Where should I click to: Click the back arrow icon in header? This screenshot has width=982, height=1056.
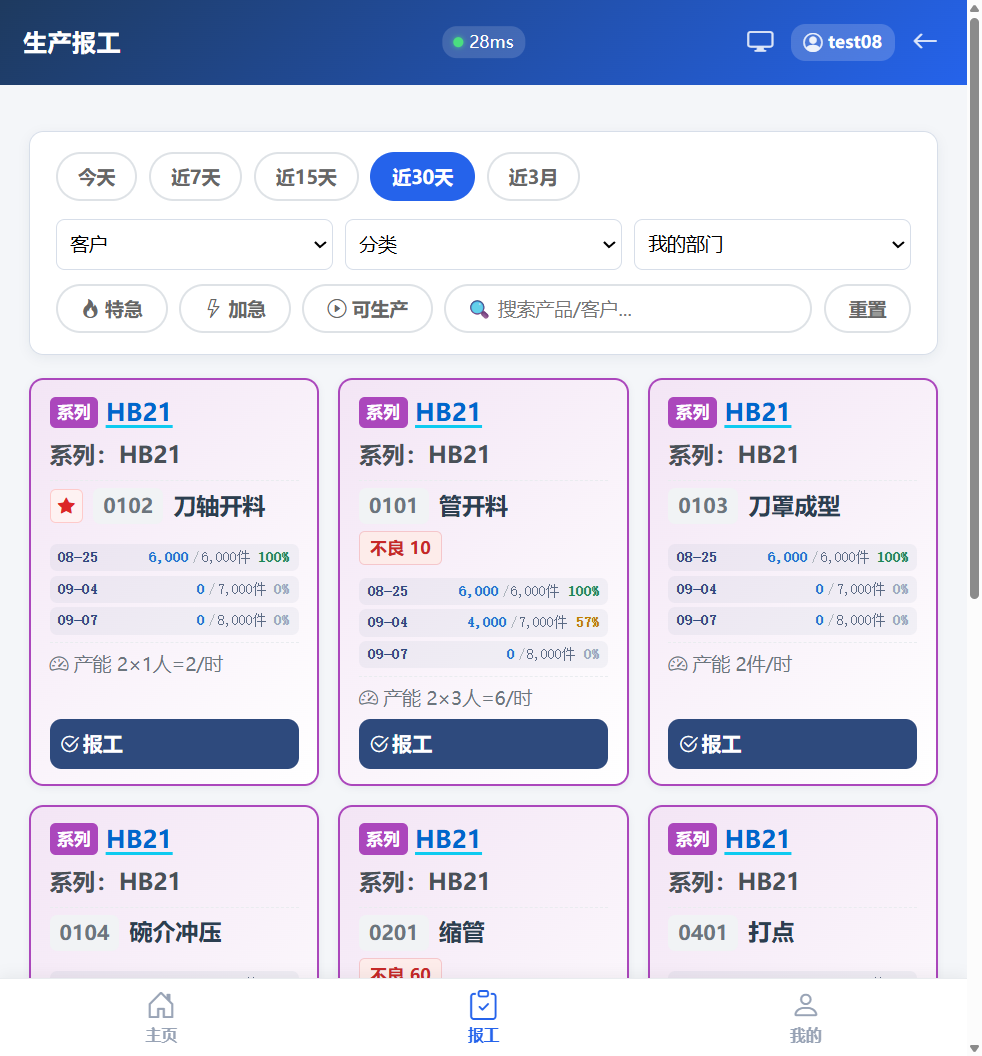tap(925, 42)
